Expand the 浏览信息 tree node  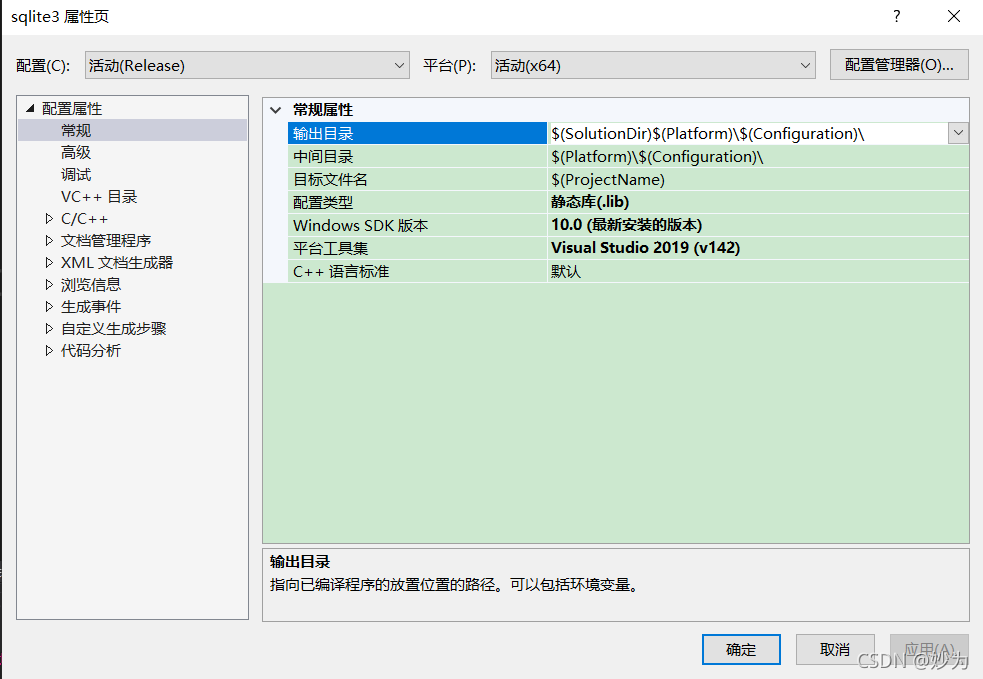click(x=50, y=285)
